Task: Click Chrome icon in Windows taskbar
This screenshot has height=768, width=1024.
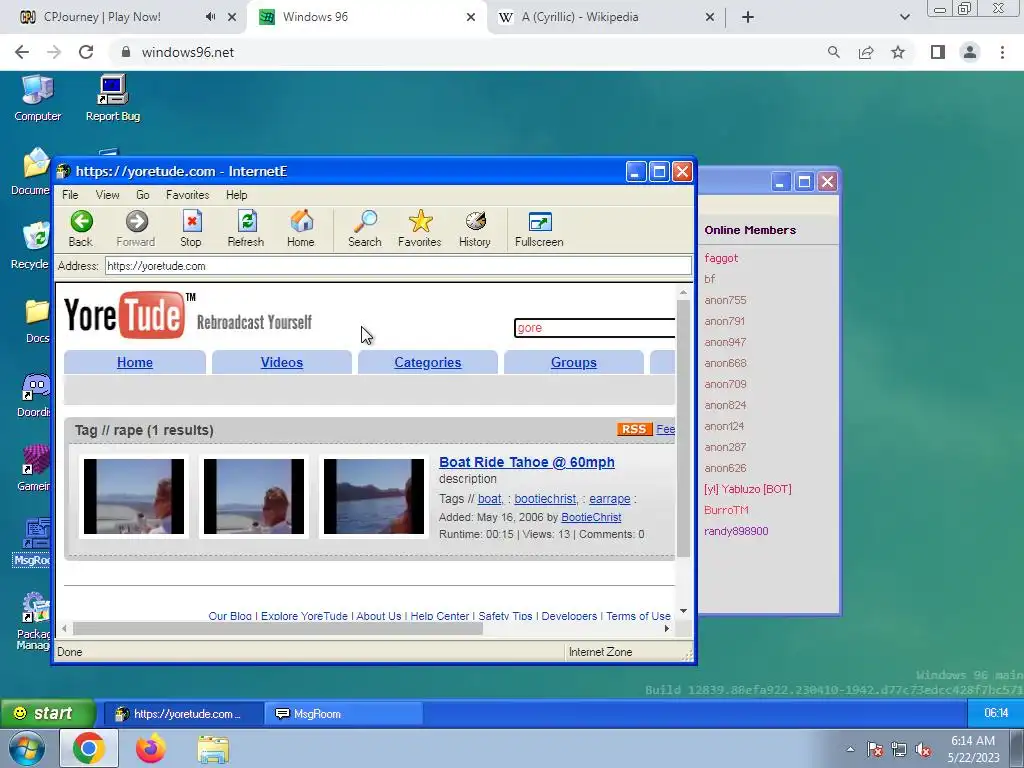Action: point(89,748)
